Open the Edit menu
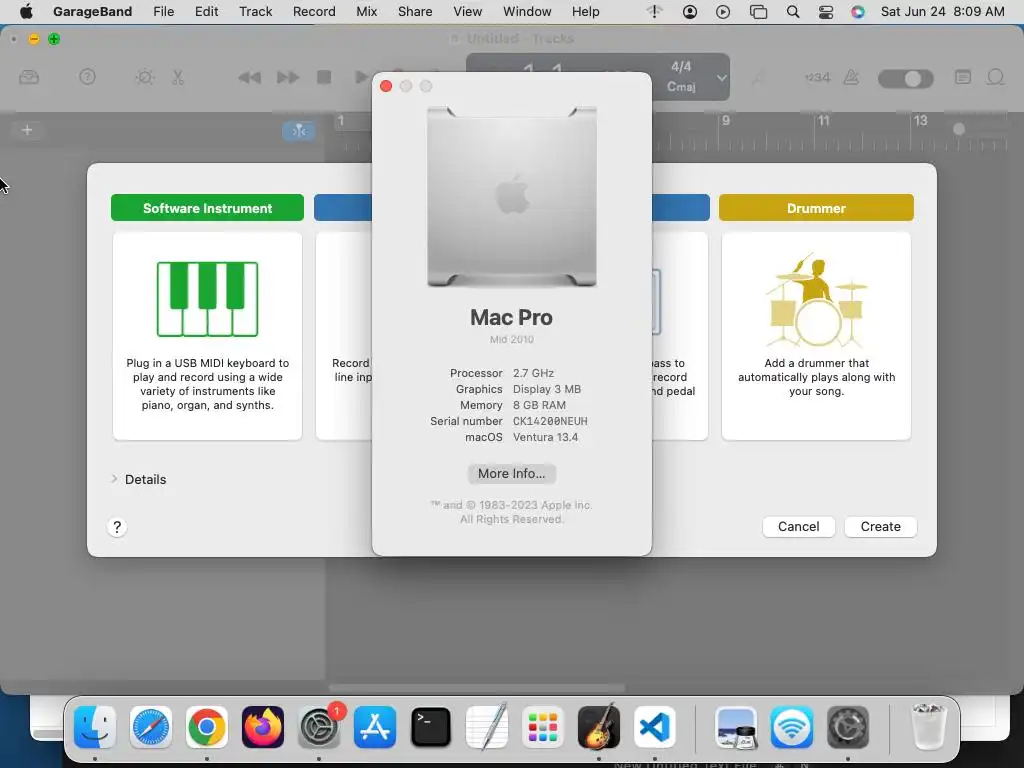Viewport: 1024px width, 768px height. pos(206,11)
